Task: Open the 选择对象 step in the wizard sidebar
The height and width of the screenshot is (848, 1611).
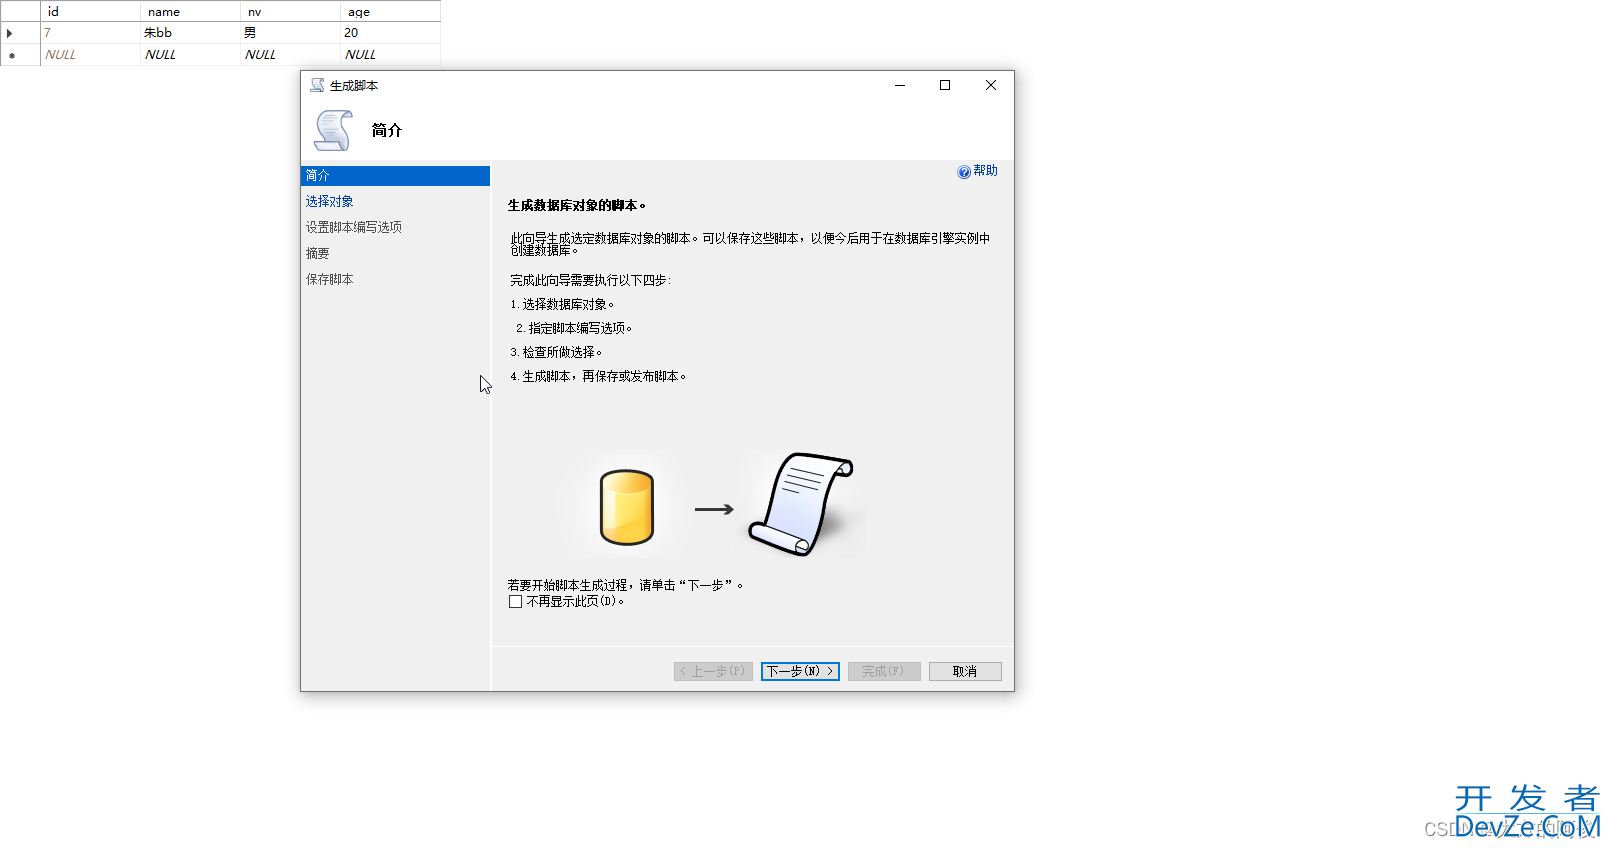Action: pos(330,201)
